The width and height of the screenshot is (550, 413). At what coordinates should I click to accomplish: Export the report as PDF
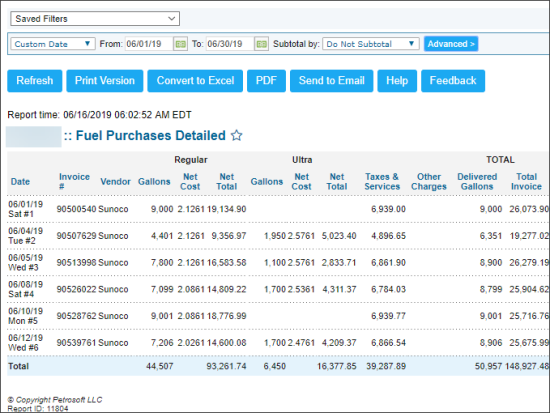[x=266, y=81]
